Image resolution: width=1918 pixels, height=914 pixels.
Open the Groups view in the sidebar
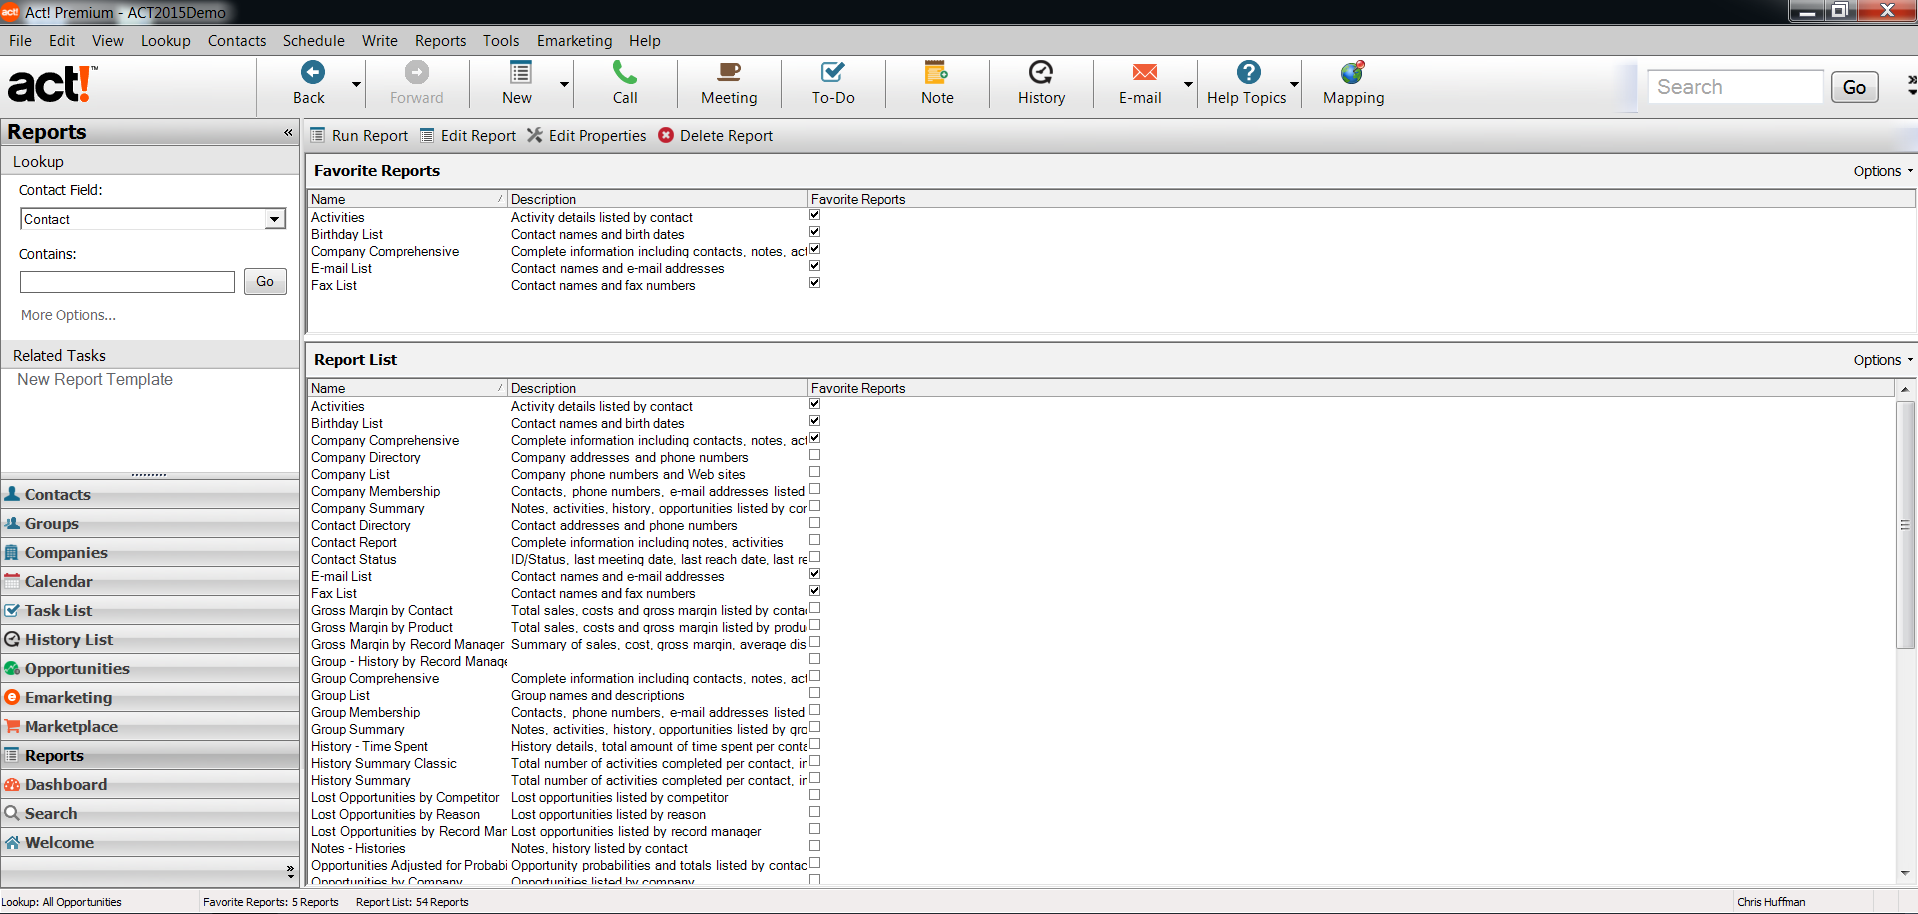pos(150,524)
